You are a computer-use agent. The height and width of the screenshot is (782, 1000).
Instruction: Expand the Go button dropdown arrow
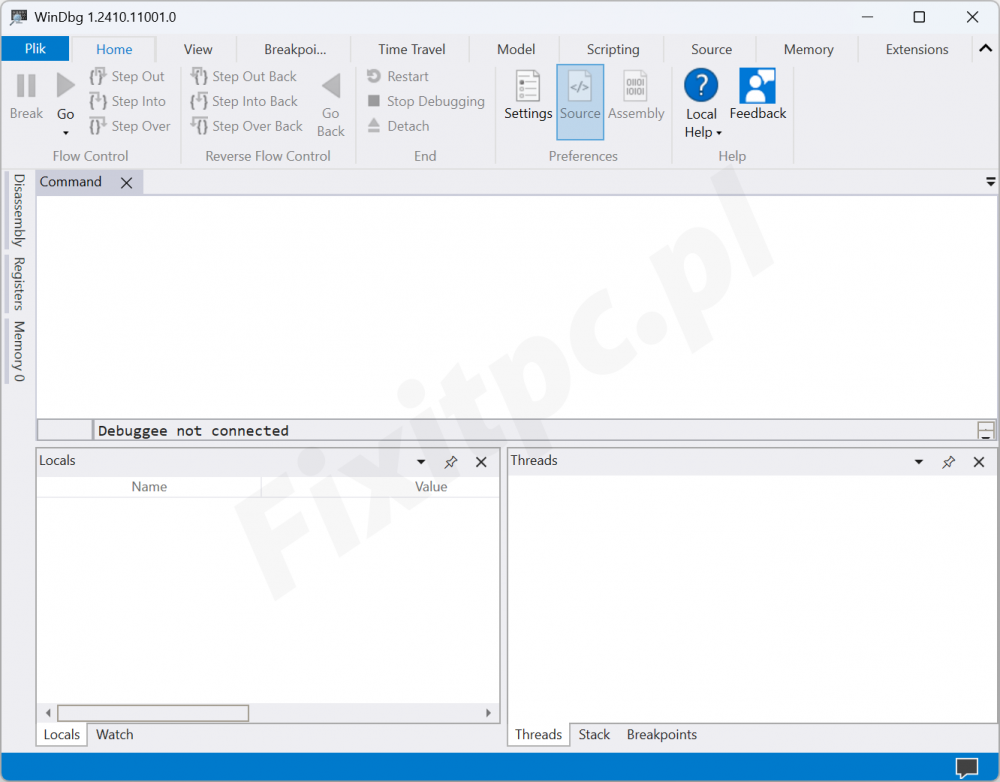[x=66, y=133]
